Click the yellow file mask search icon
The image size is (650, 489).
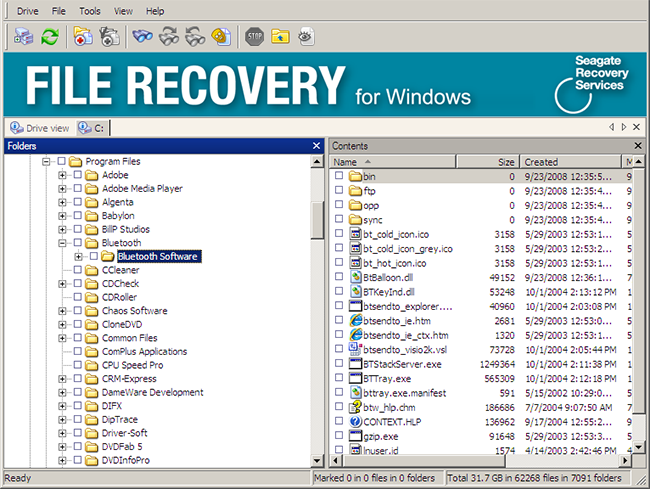click(221, 37)
